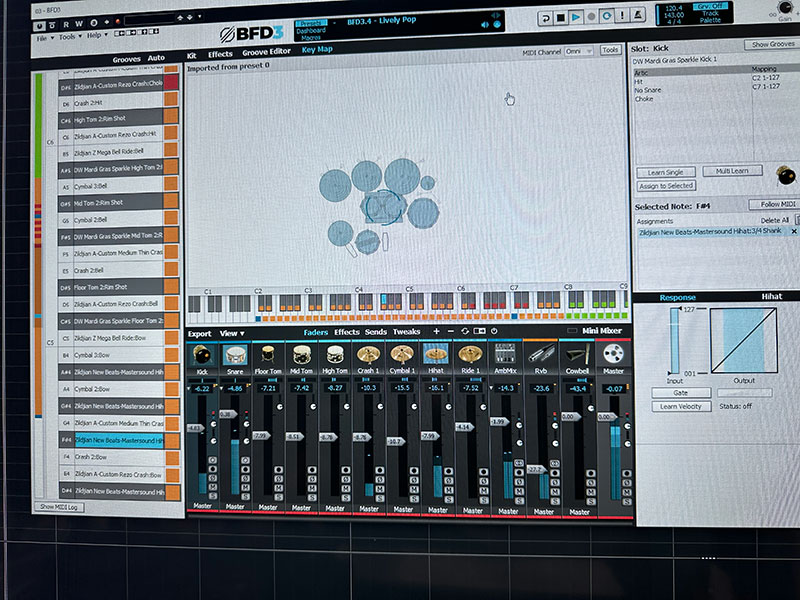Mute the Crash 1 channel
Screen dimensions: 800x600
click(x=380, y=488)
